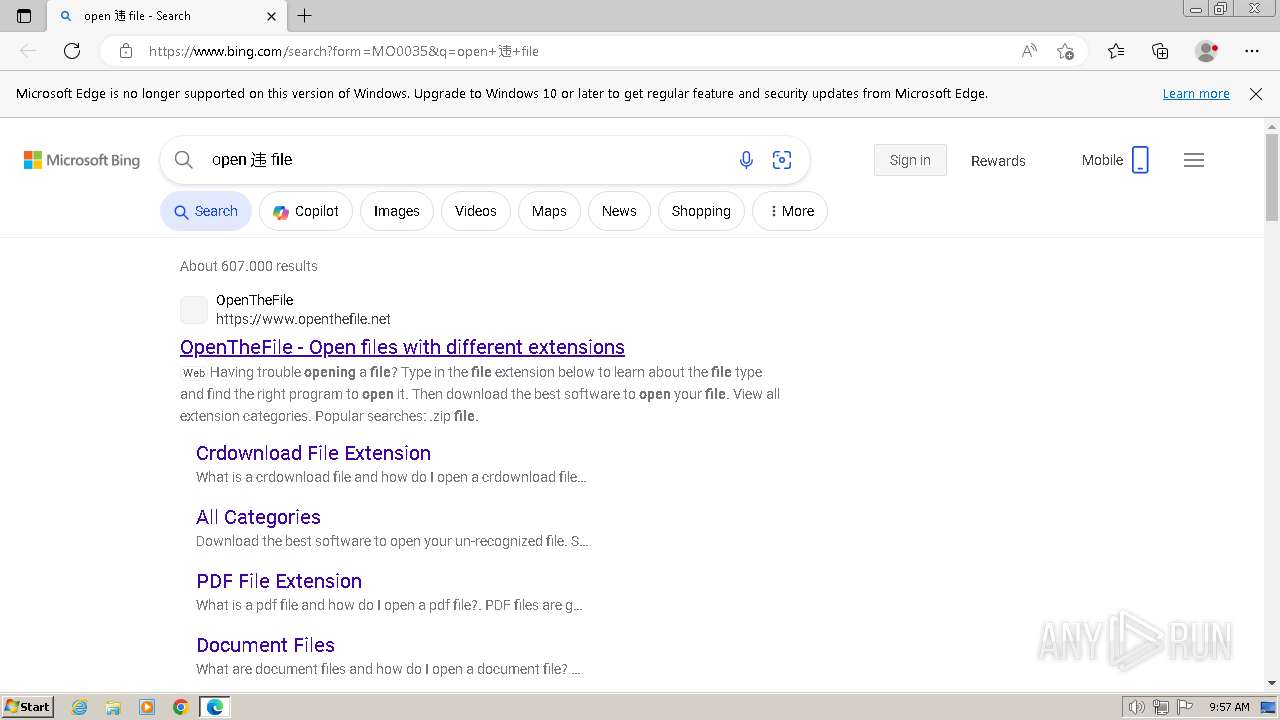1280x720 pixels.
Task: Open the tab actions menu icon
Action: 24,16
